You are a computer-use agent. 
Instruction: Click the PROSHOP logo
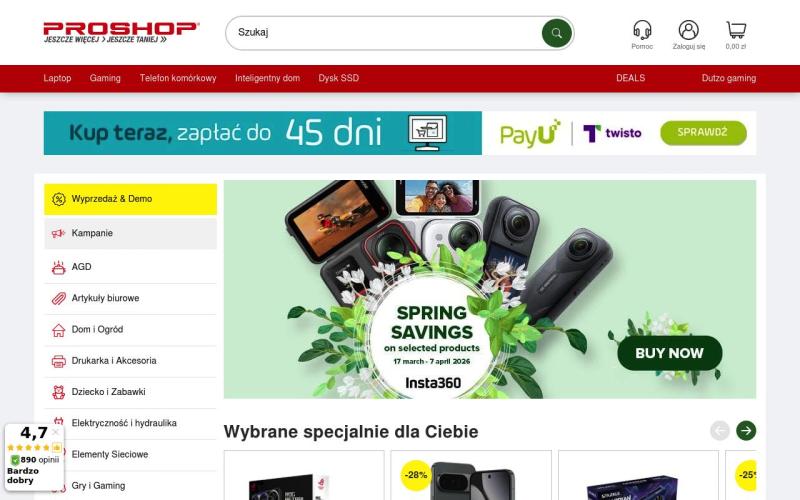[x=121, y=32]
